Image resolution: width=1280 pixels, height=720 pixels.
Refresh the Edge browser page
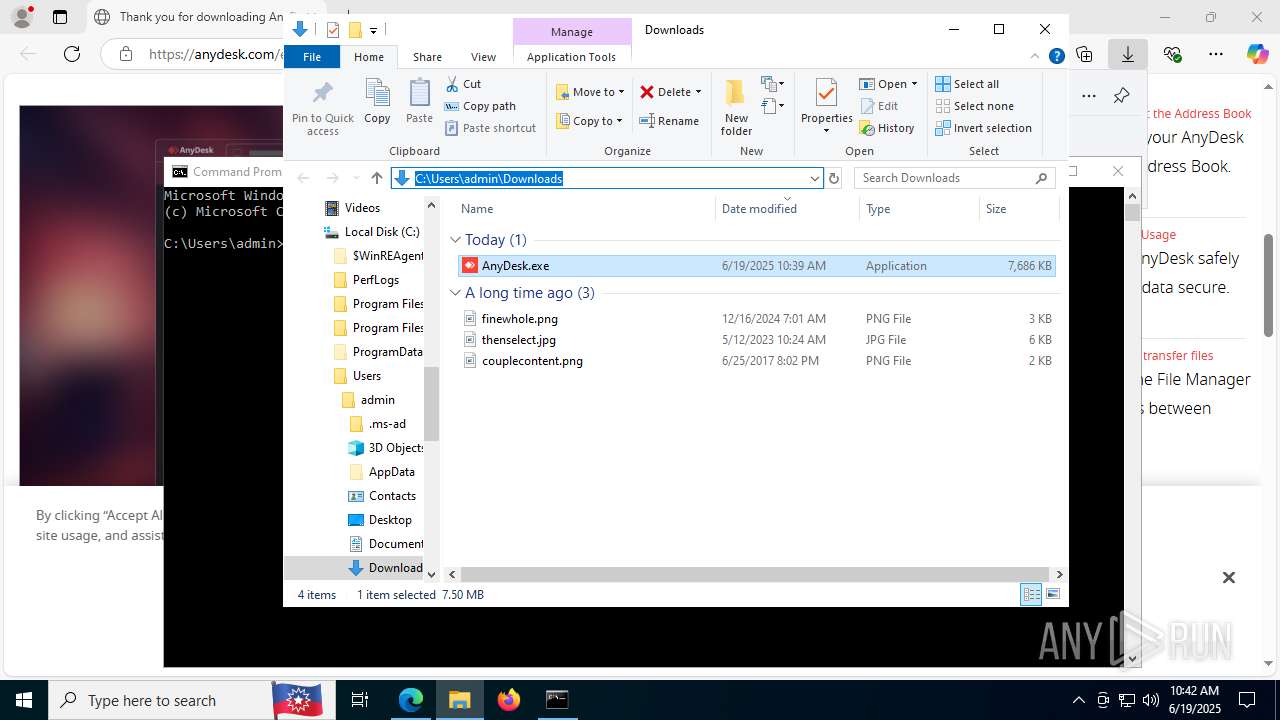click(x=71, y=54)
